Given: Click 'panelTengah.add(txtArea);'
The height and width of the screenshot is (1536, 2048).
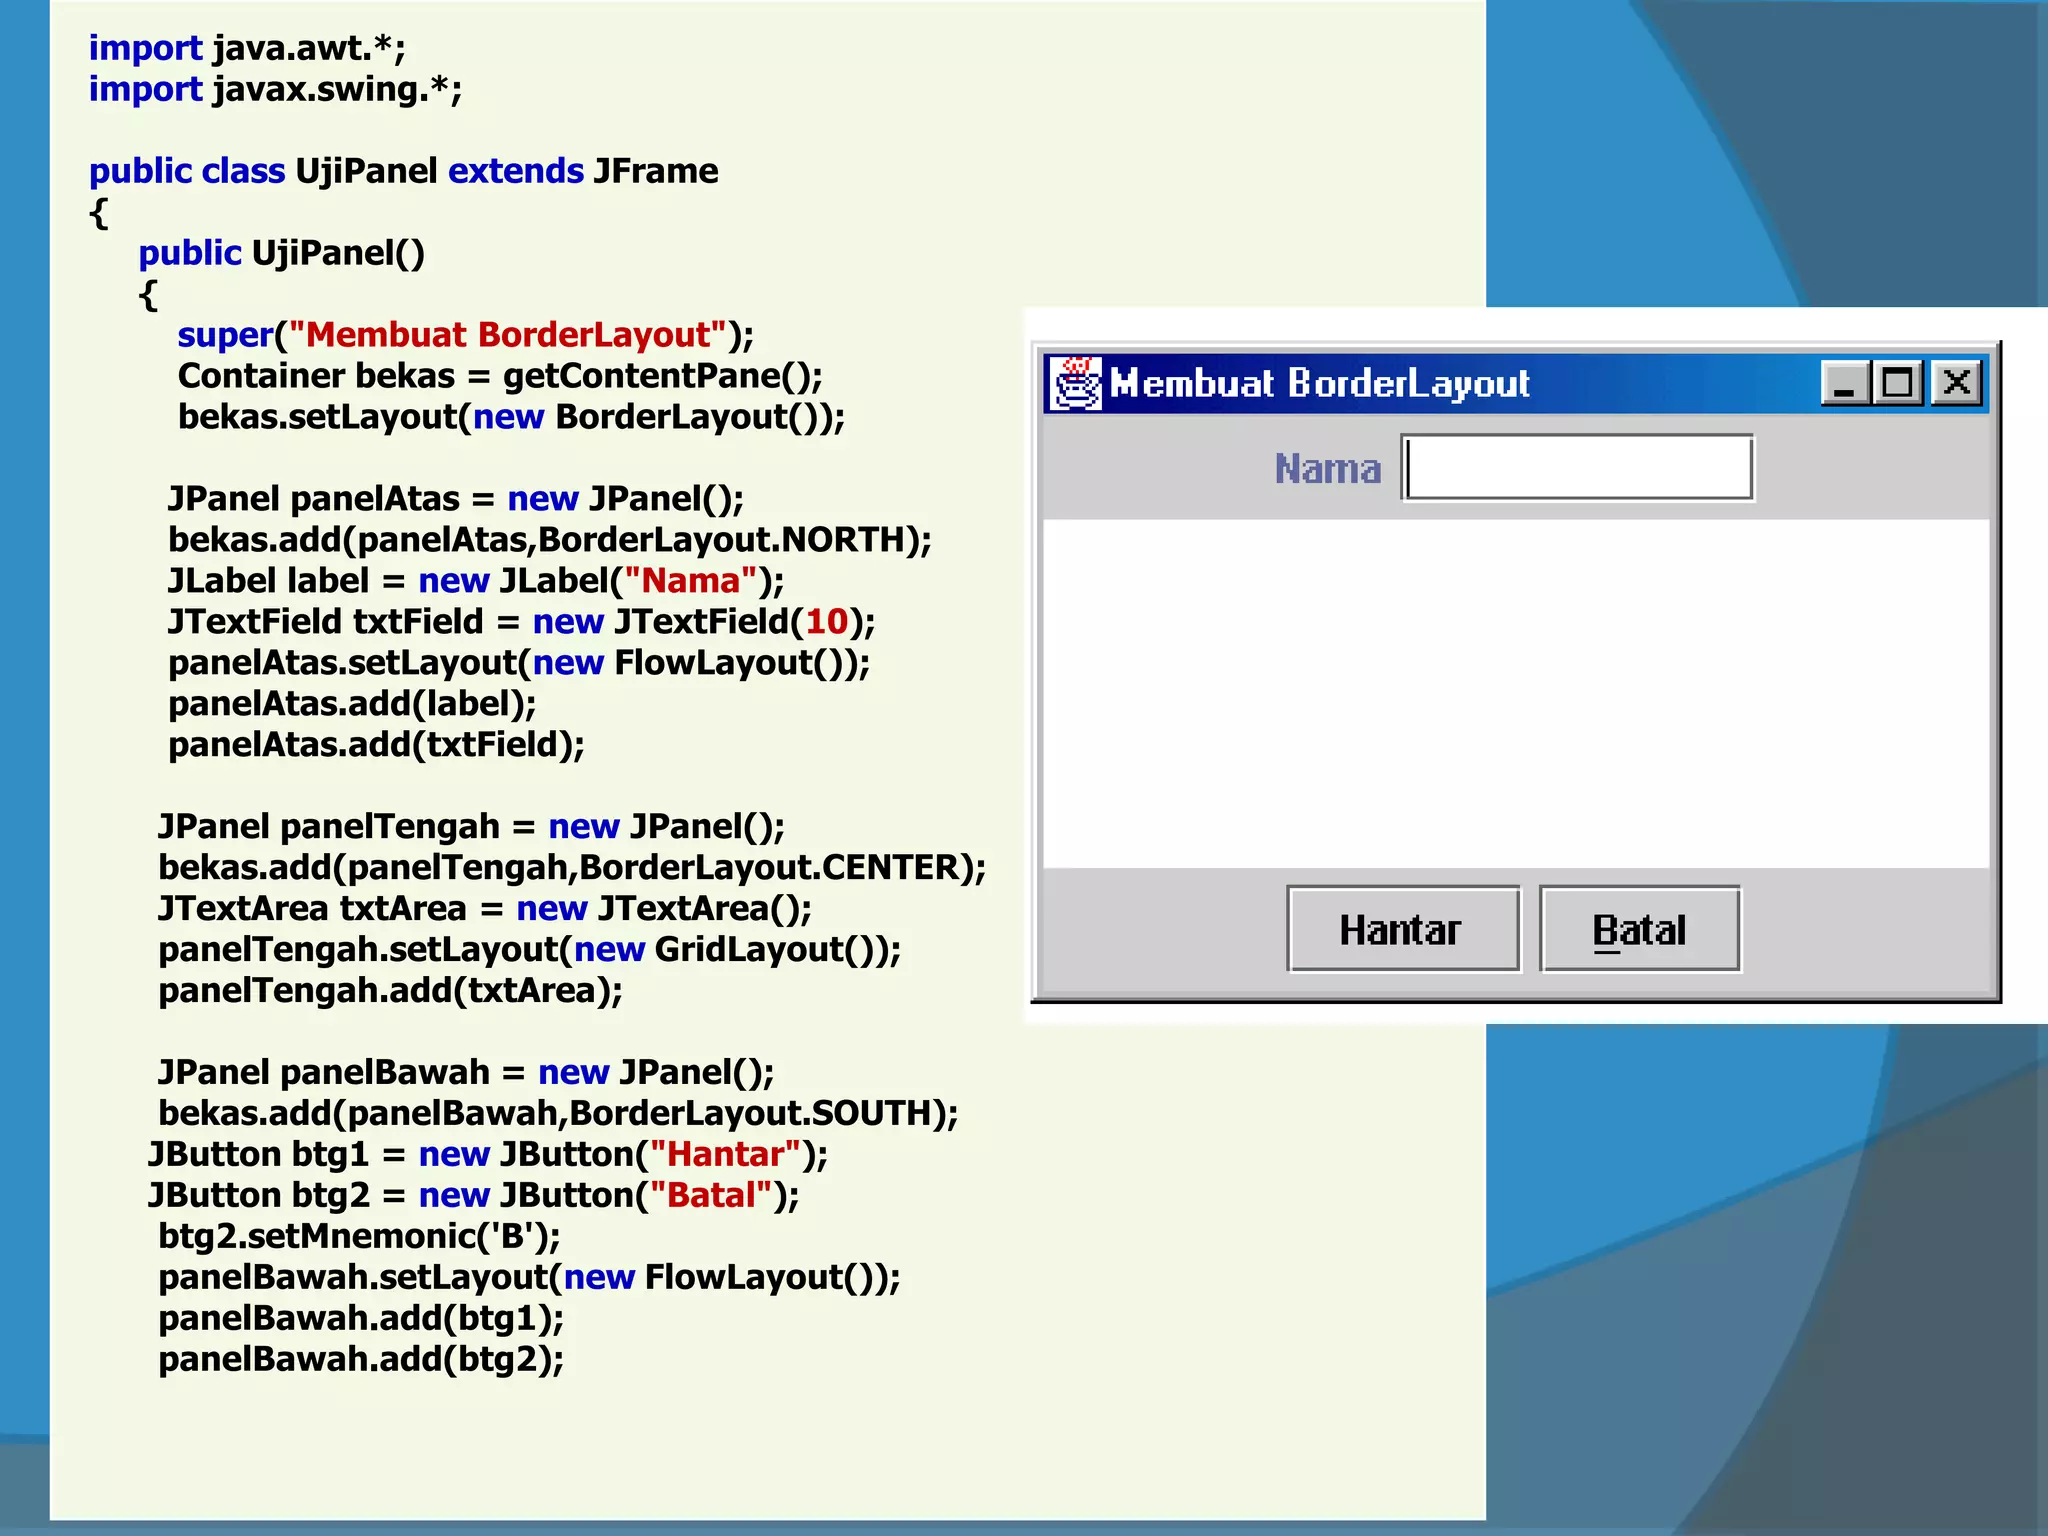Looking at the screenshot, I should pyautogui.click(x=390, y=991).
